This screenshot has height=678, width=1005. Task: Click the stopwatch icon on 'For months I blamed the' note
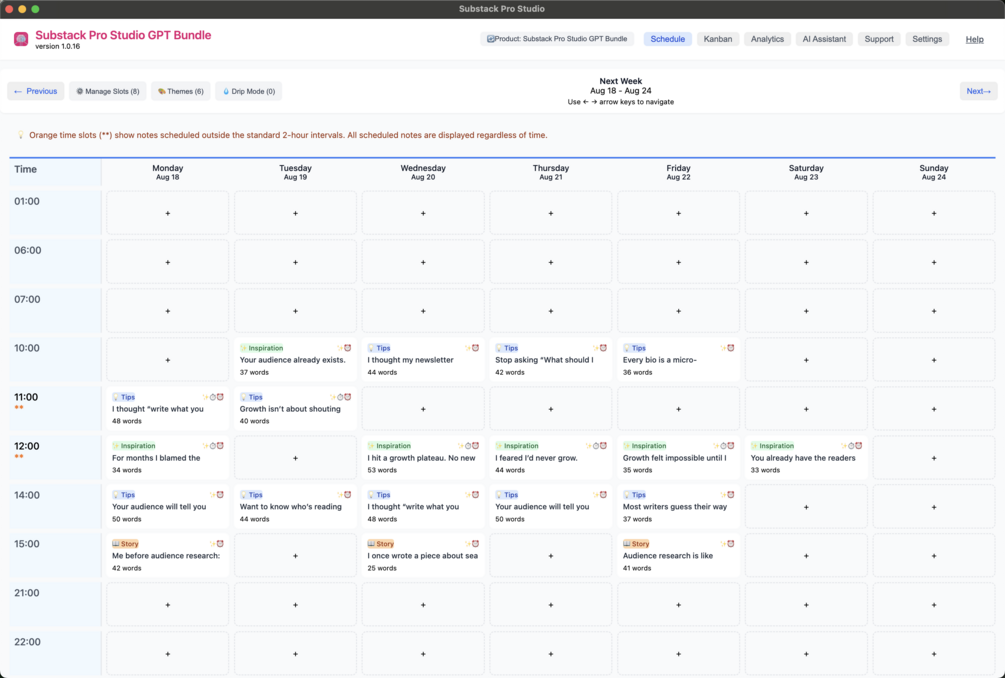213,446
